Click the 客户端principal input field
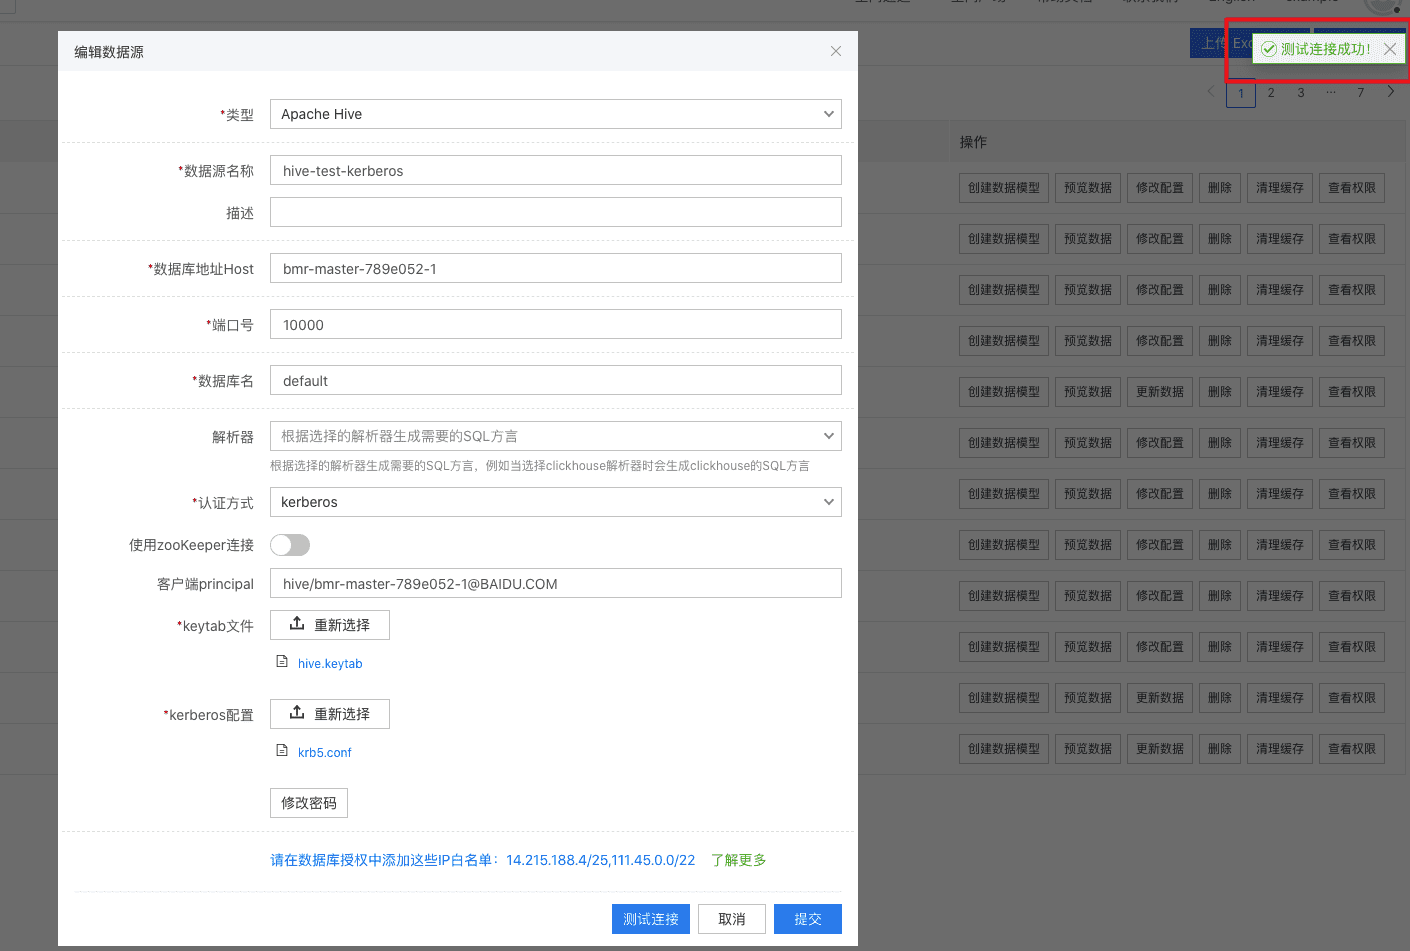This screenshot has height=951, width=1410. [x=556, y=583]
